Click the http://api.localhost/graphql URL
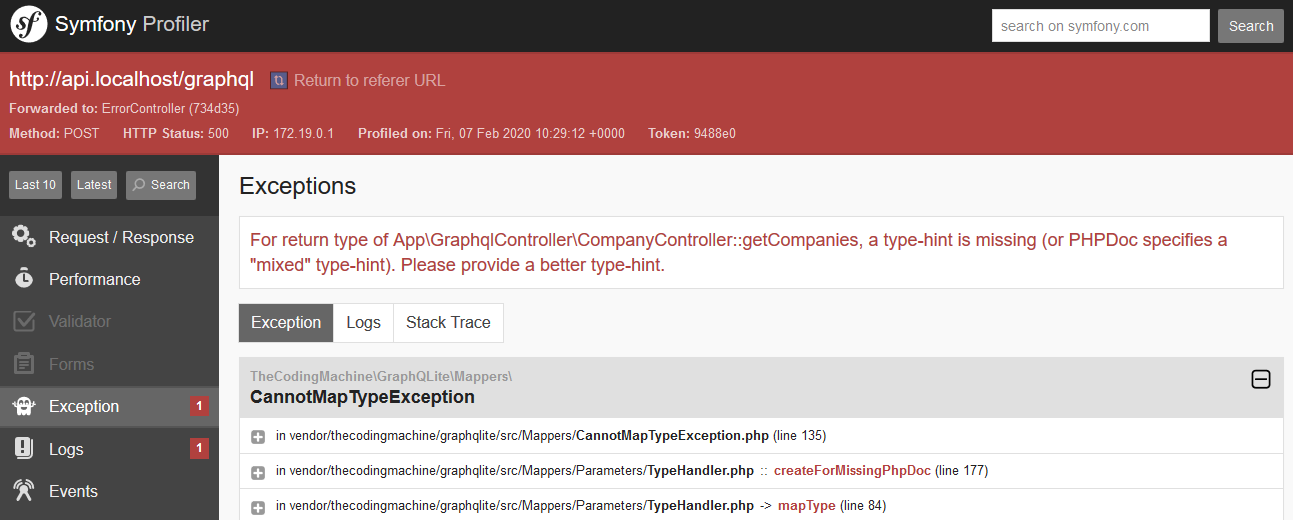This screenshot has height=522, width=1293. [131, 80]
